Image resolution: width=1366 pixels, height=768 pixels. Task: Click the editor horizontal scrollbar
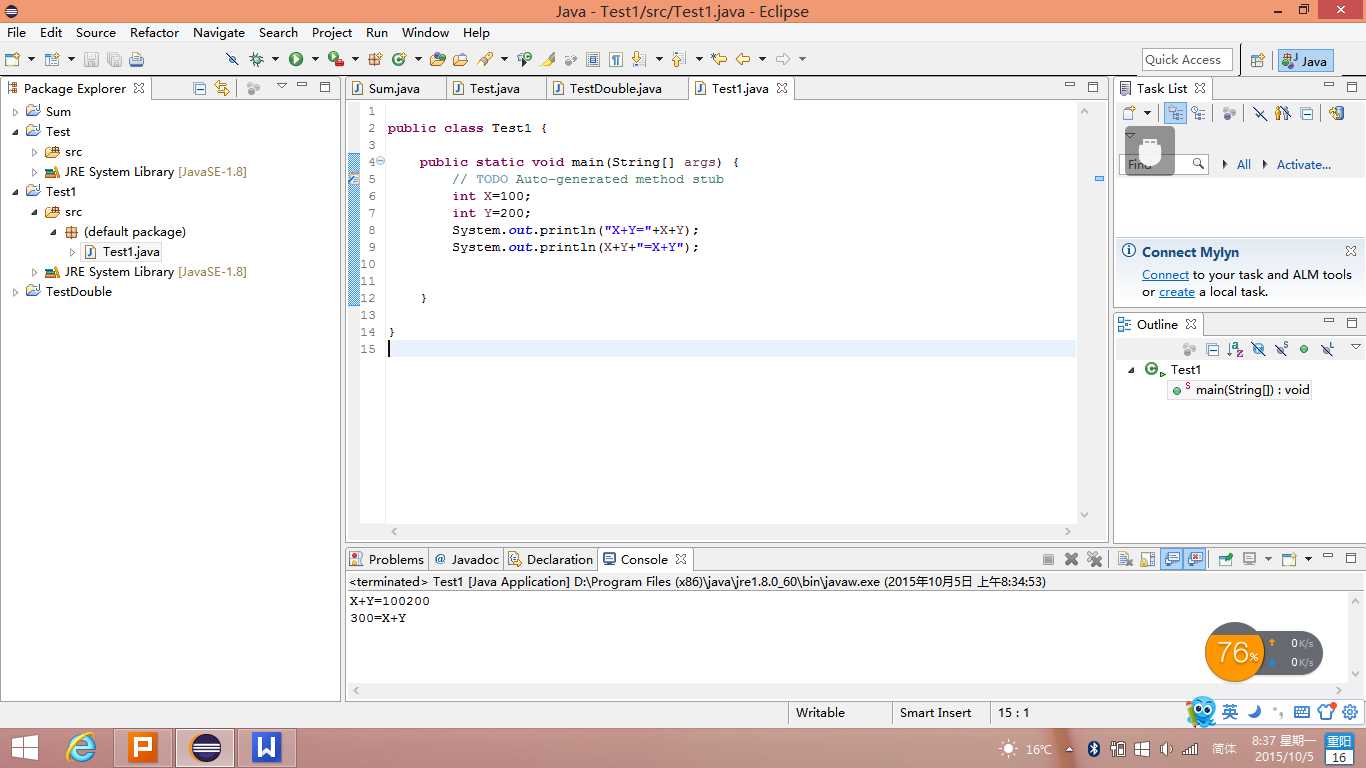(x=730, y=532)
